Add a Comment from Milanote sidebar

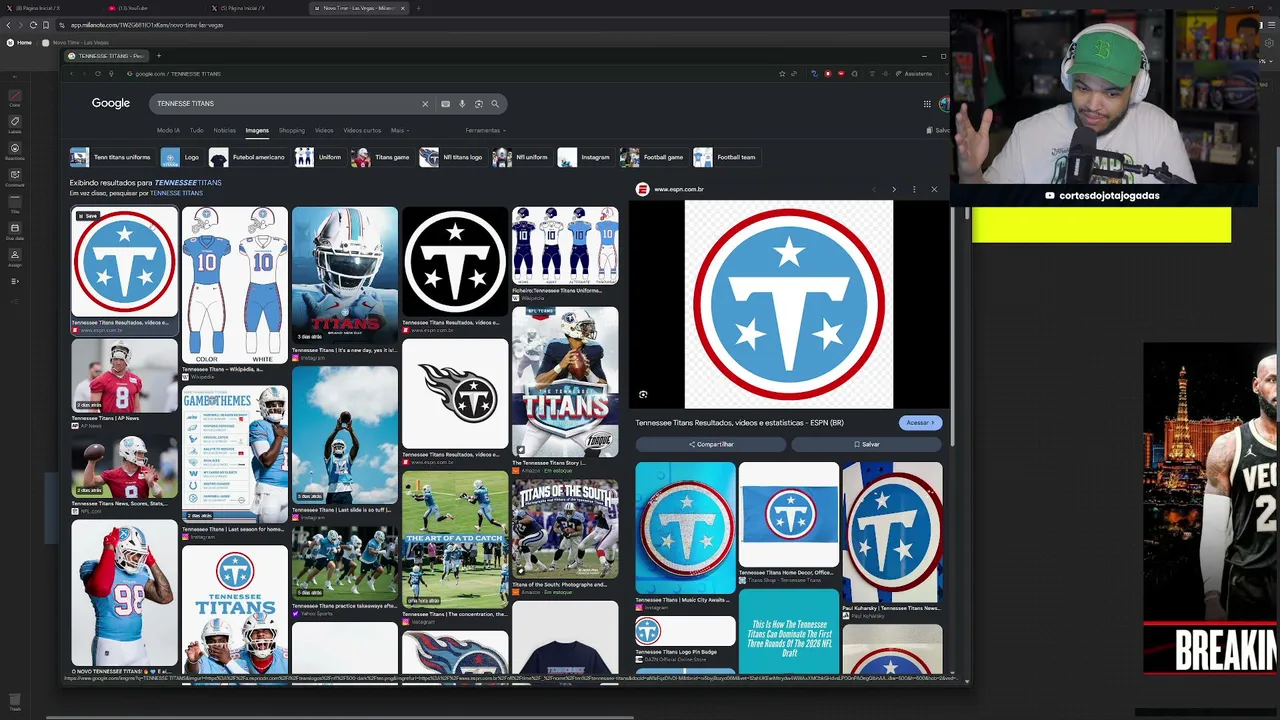14,178
